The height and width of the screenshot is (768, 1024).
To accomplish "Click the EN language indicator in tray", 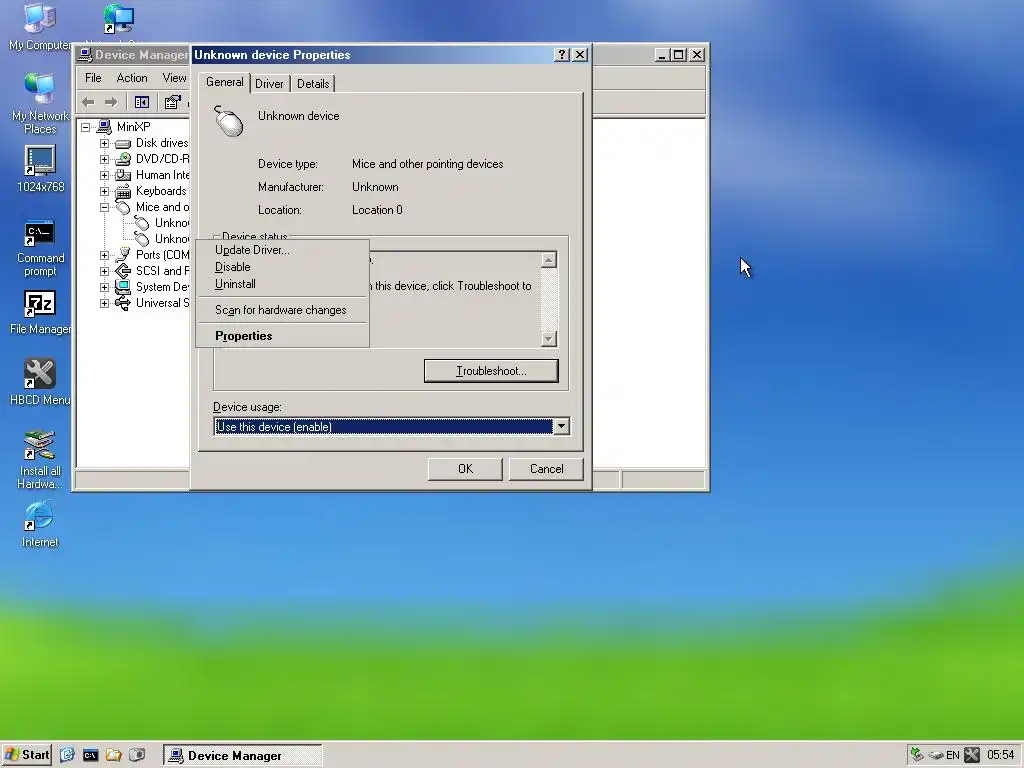I will point(953,755).
